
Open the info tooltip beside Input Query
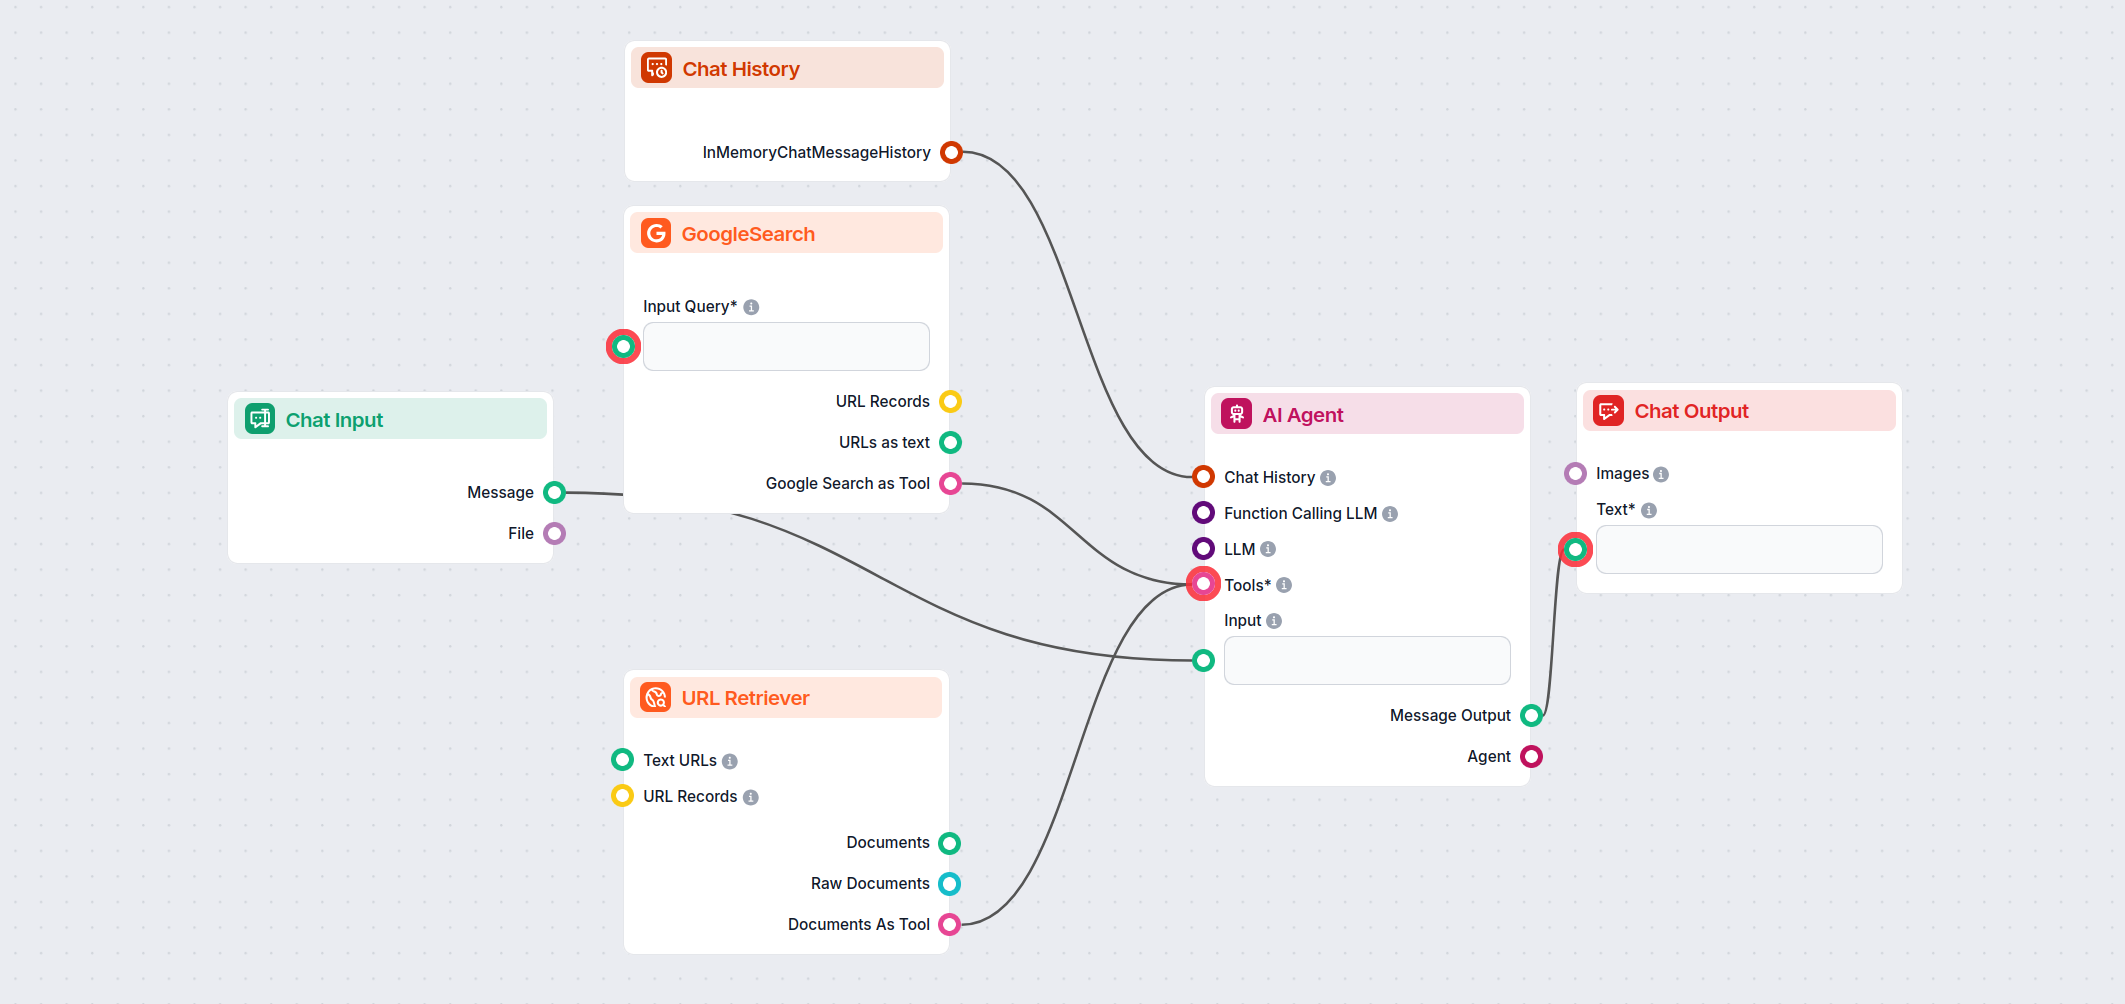click(x=751, y=306)
